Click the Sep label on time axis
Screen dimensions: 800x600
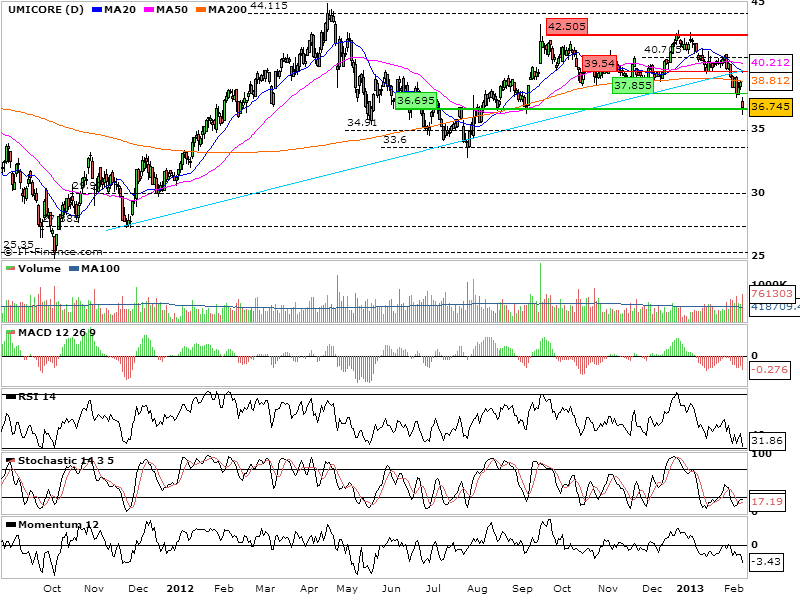[522, 589]
